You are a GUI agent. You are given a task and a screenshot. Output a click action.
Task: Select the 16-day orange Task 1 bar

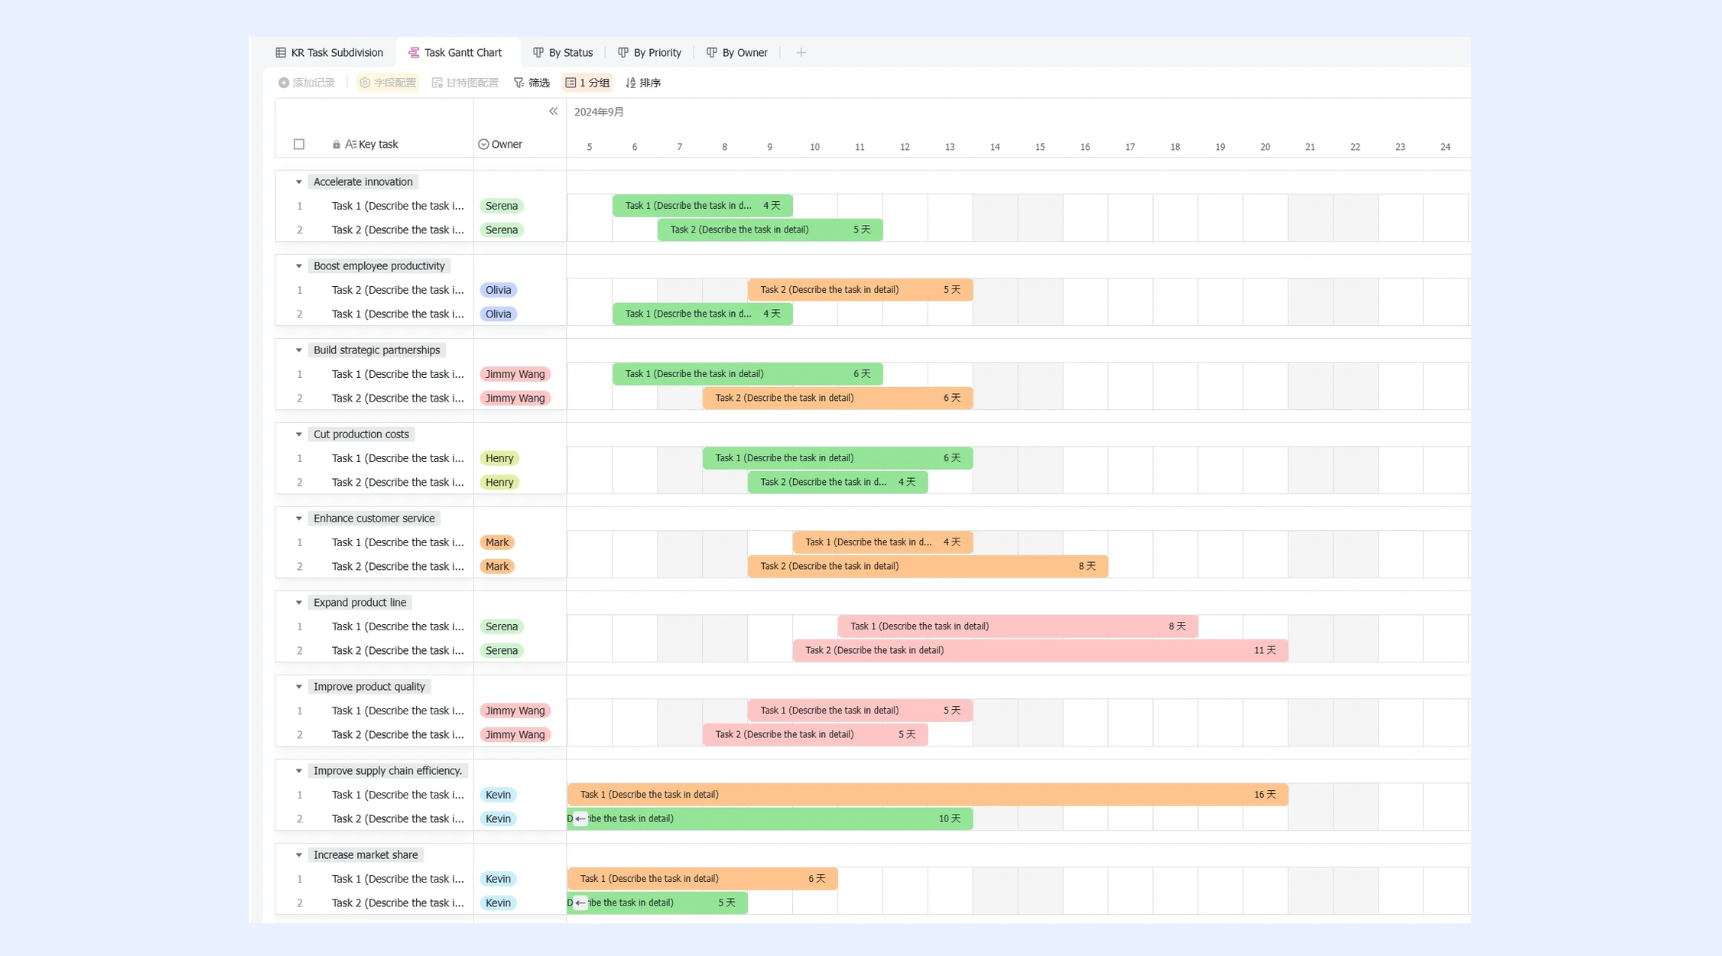(927, 795)
